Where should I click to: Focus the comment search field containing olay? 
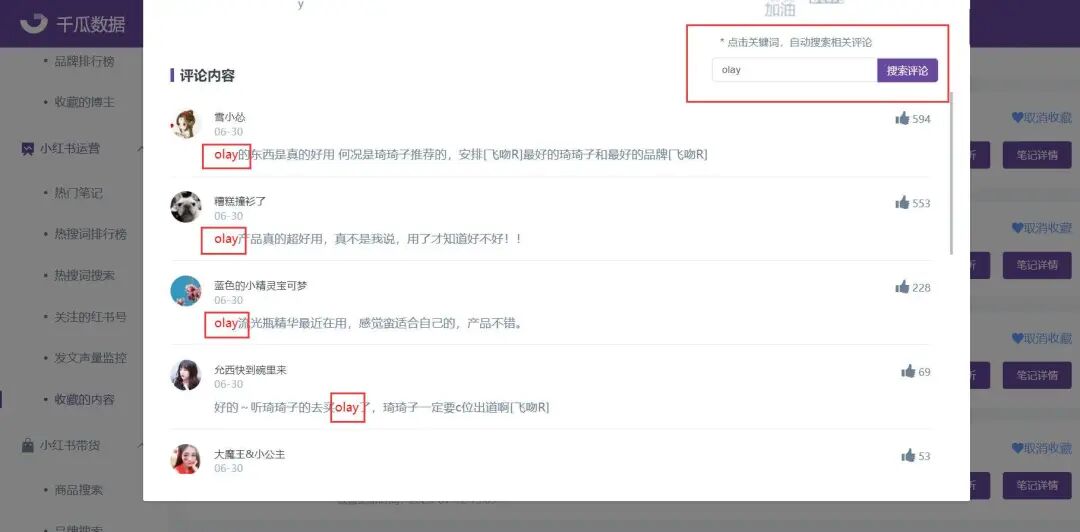pos(794,70)
